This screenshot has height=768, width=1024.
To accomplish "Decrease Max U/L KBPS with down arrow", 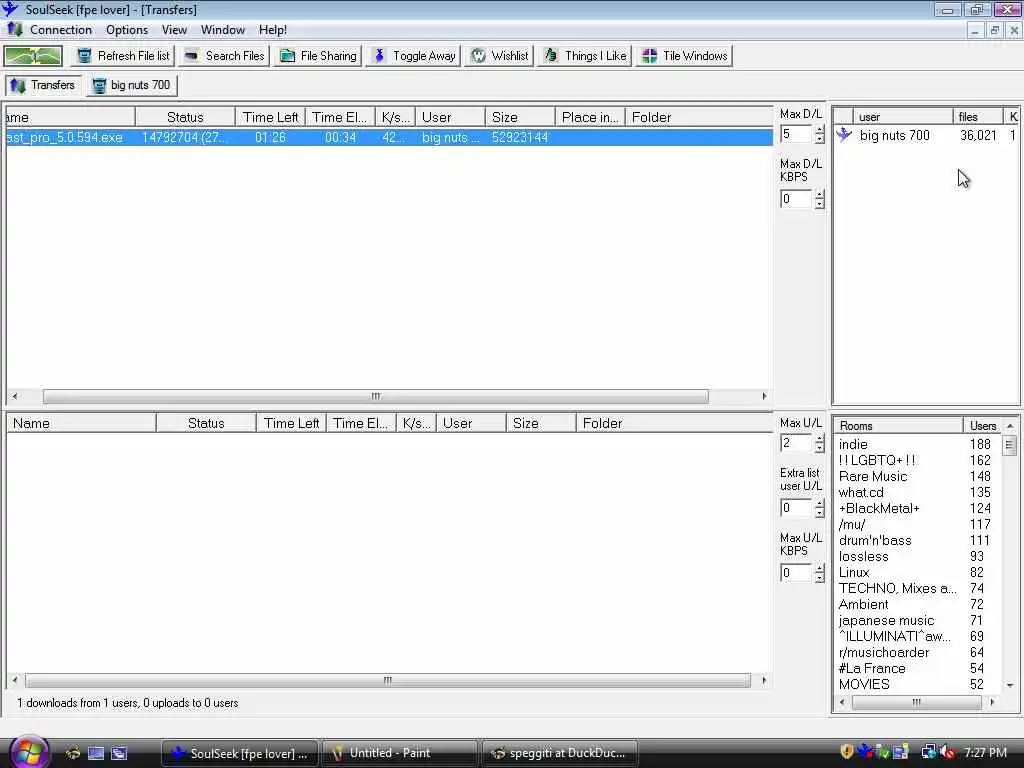I will tap(820, 577).
